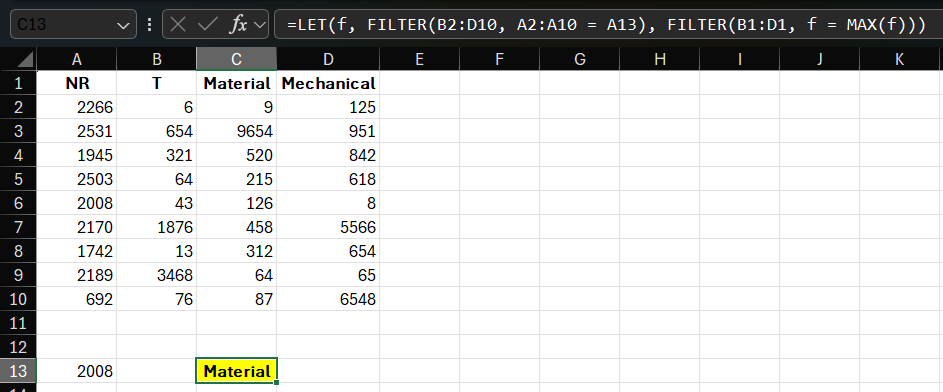Viewport: 943px width, 392px height.
Task: Select column J header
Action: pyautogui.click(x=819, y=59)
